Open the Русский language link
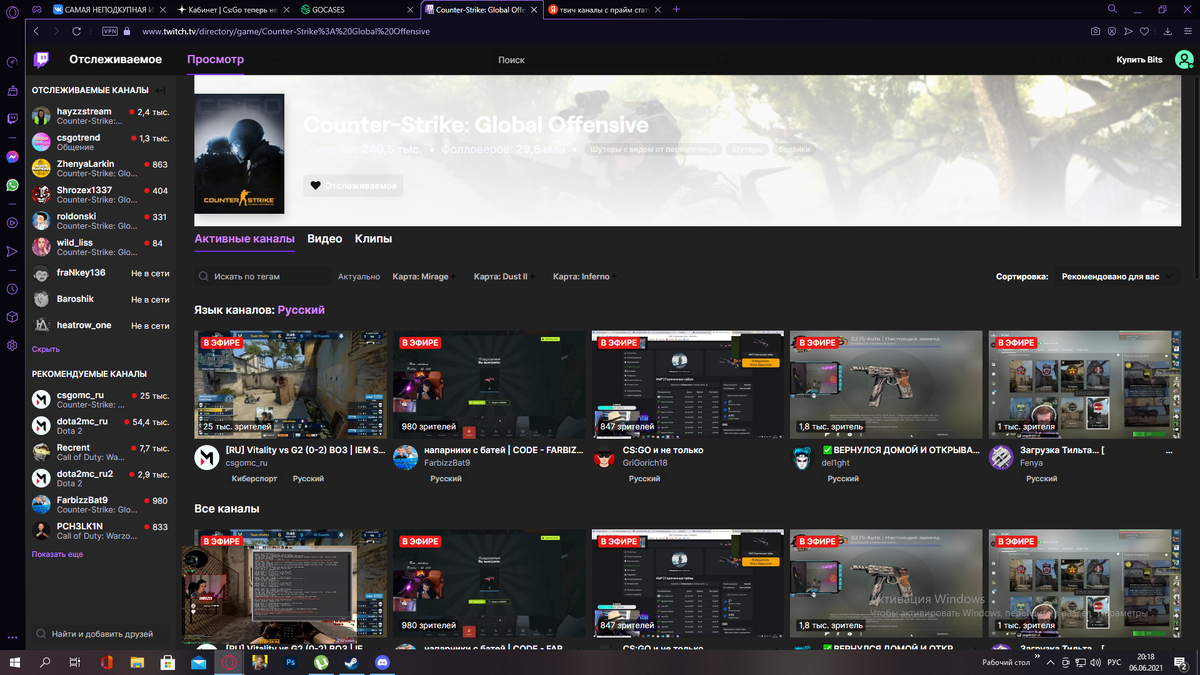1200x675 pixels. click(301, 310)
